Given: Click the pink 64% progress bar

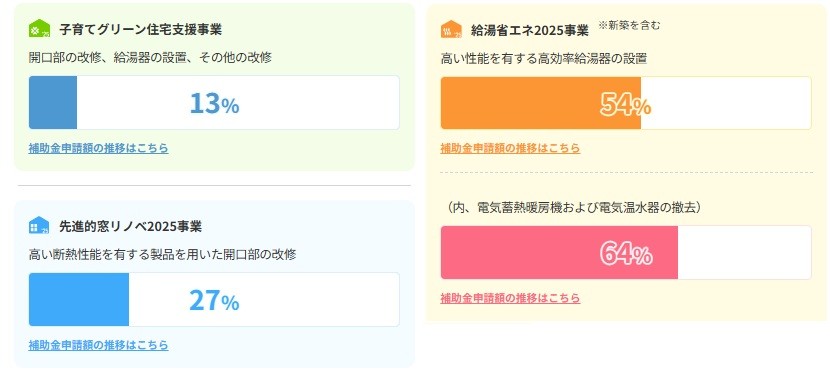Looking at the screenshot, I should [626, 252].
